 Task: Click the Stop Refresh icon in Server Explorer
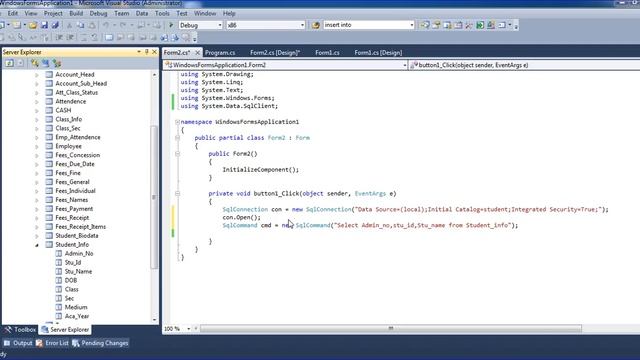[x=20, y=63]
